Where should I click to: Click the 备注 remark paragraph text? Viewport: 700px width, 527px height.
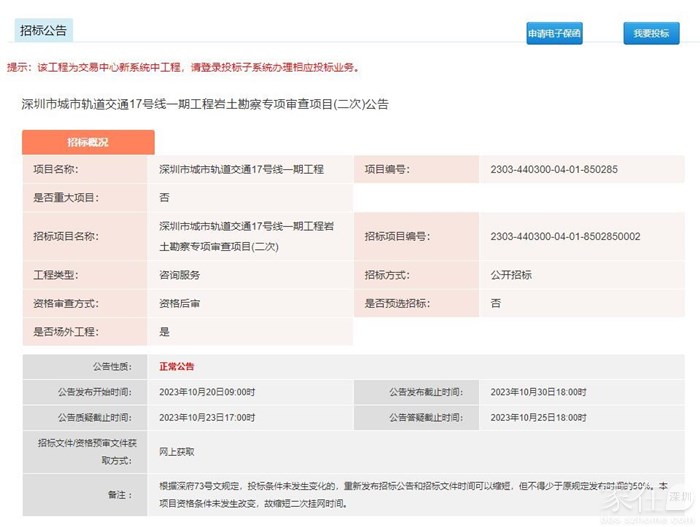(410, 493)
